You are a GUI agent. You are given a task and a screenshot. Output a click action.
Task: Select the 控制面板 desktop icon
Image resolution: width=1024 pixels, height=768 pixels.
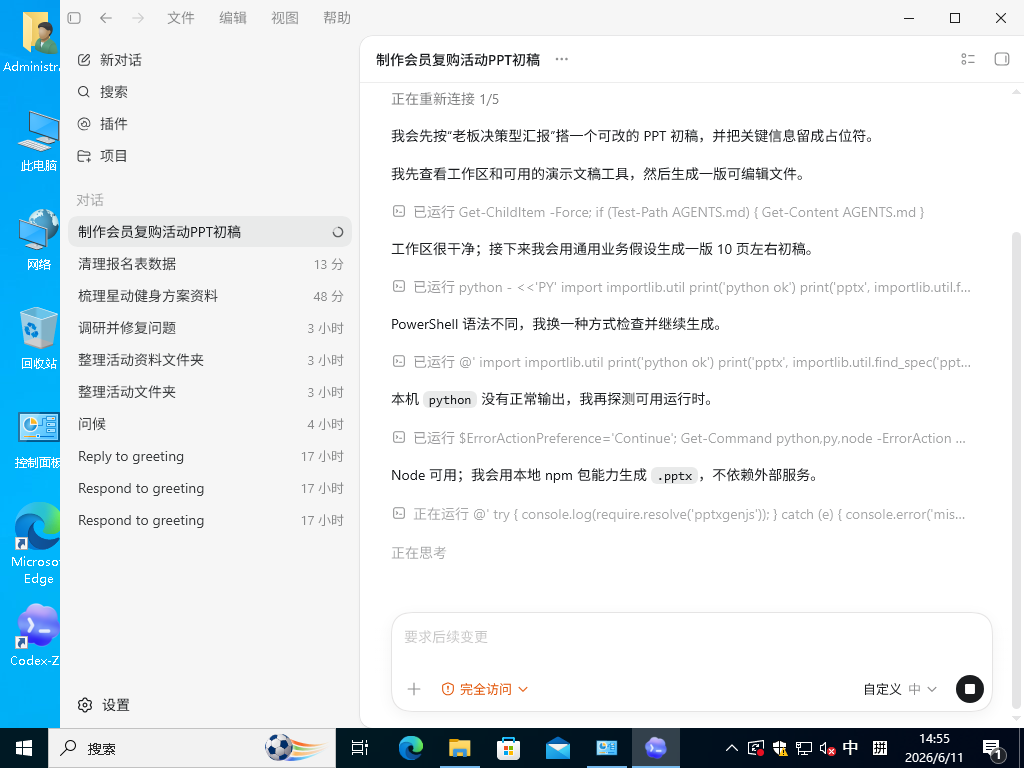point(38,440)
